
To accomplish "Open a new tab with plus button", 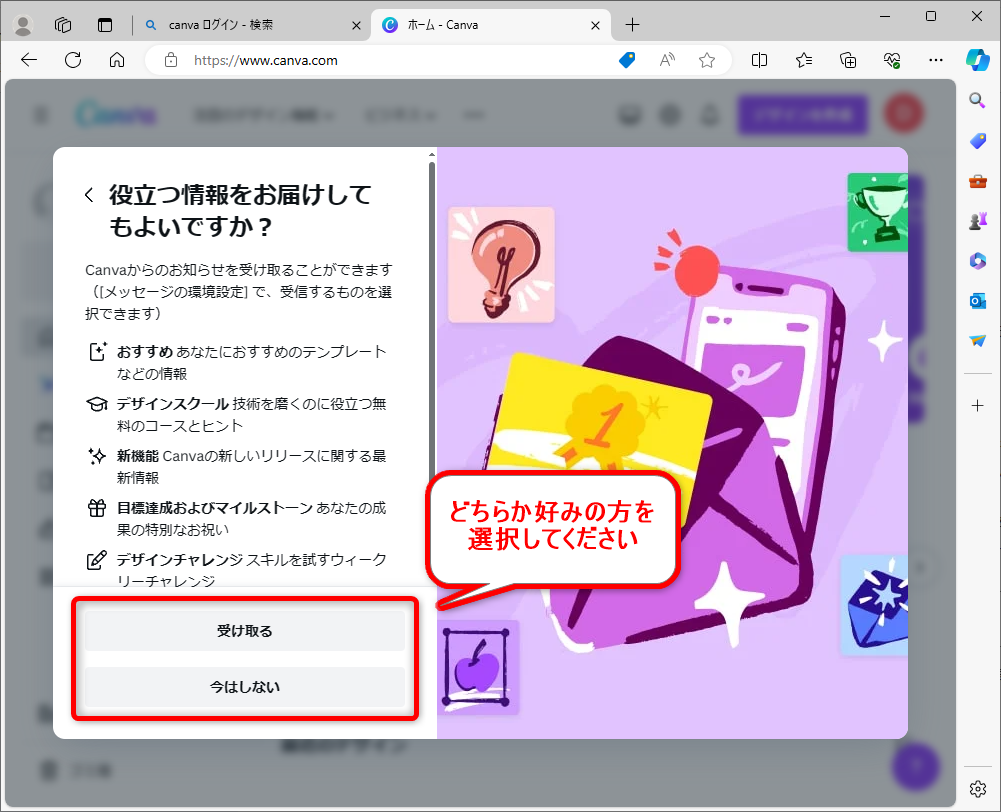I will point(632,25).
